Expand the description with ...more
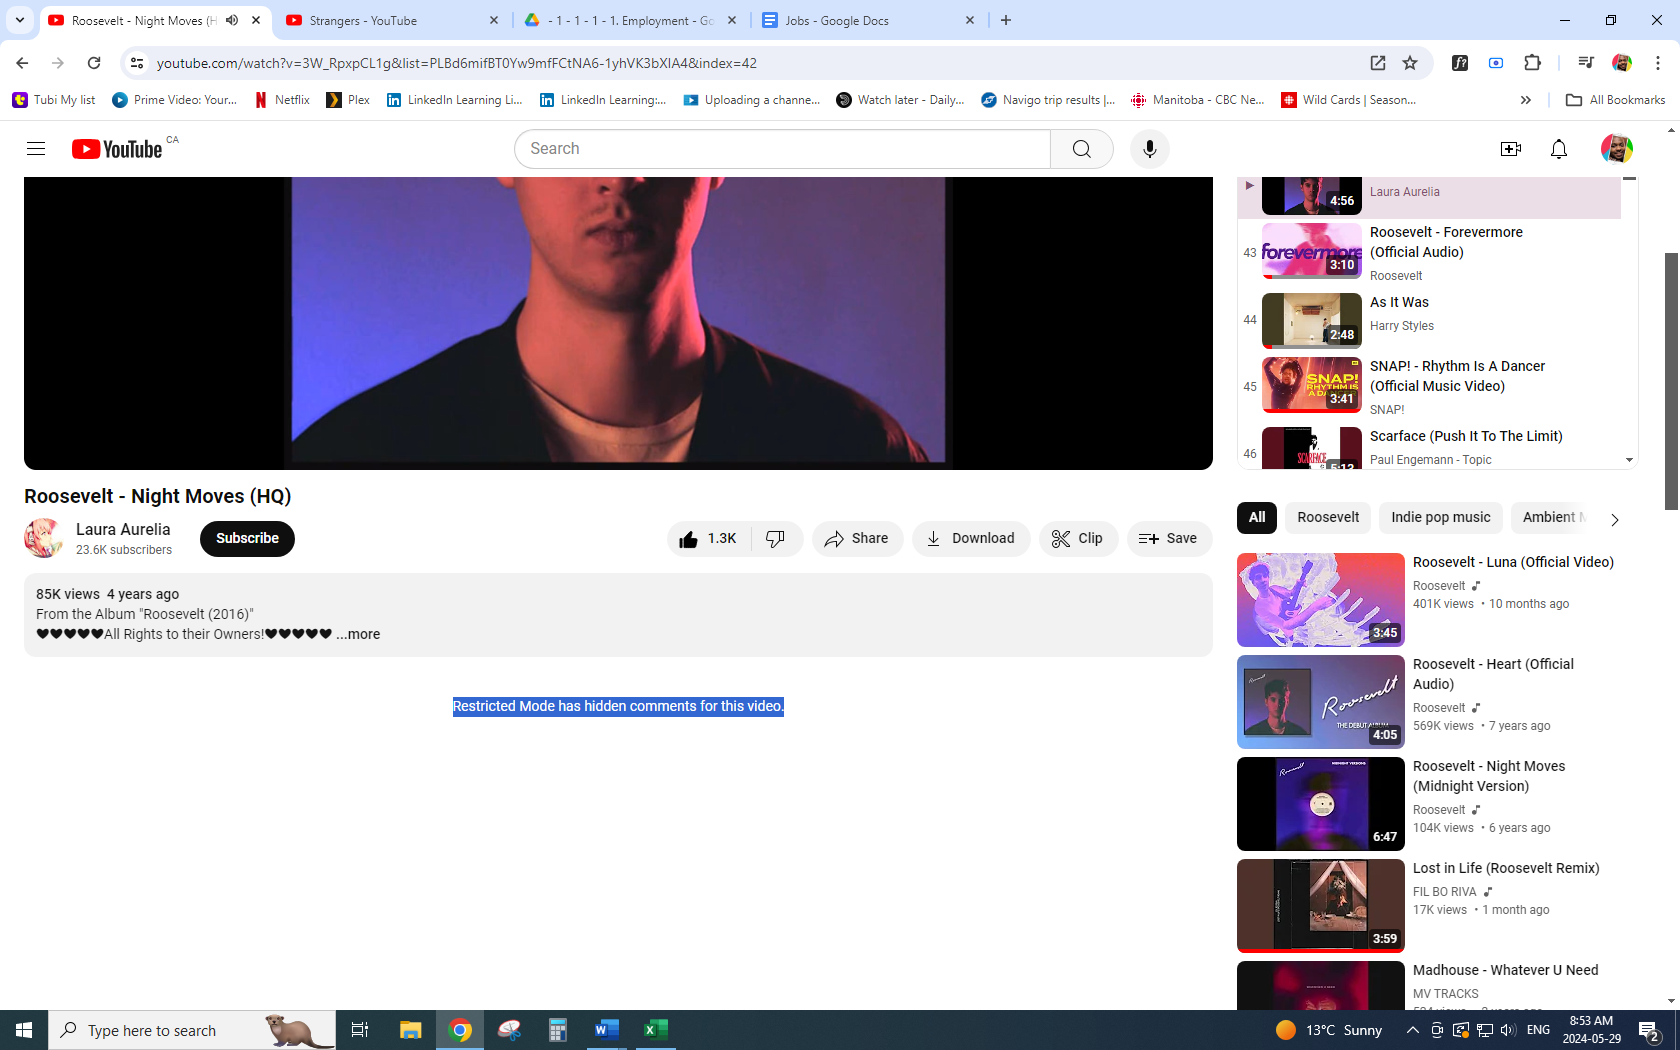 coord(358,634)
